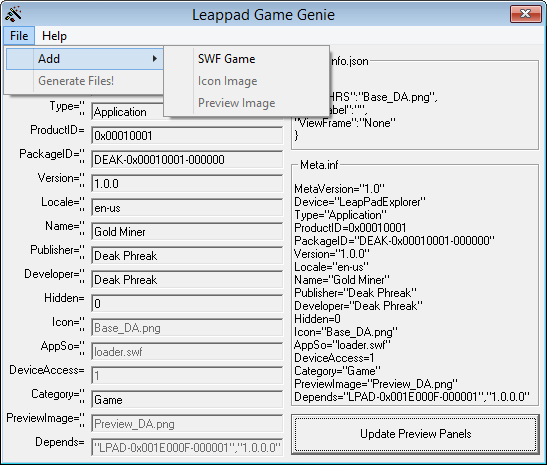Screen dimensions: 547x465
Task: Click the Leappad Game Genie wand icon
Action: [x=13, y=14]
